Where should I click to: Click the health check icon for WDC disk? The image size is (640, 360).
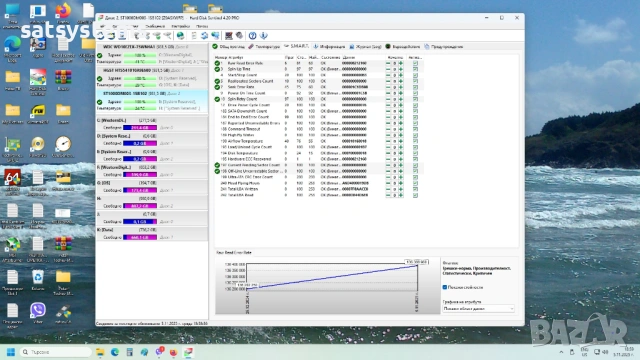click(100, 55)
